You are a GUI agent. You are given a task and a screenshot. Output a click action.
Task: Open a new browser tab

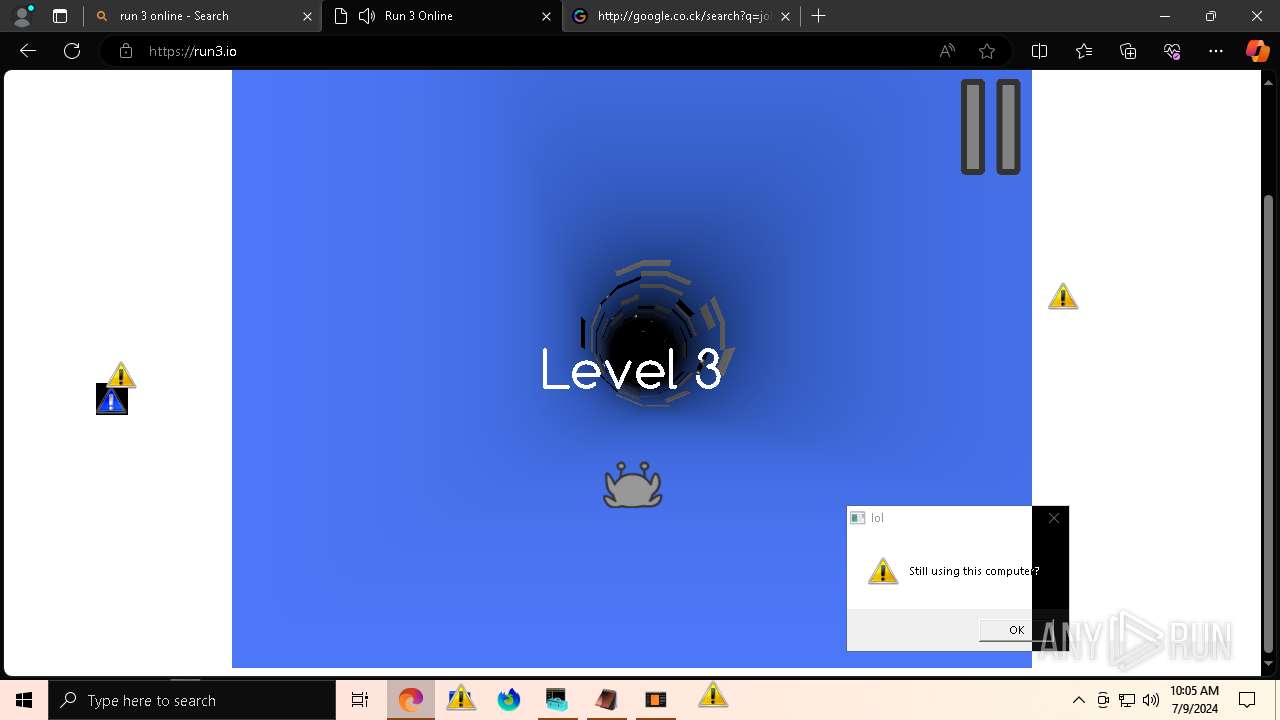[819, 16]
